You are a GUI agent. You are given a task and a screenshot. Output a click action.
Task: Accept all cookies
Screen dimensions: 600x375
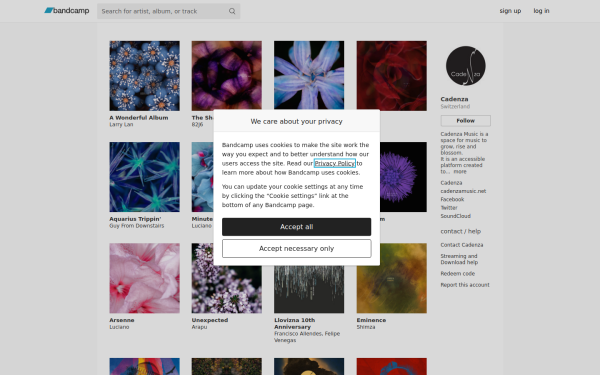(x=297, y=227)
